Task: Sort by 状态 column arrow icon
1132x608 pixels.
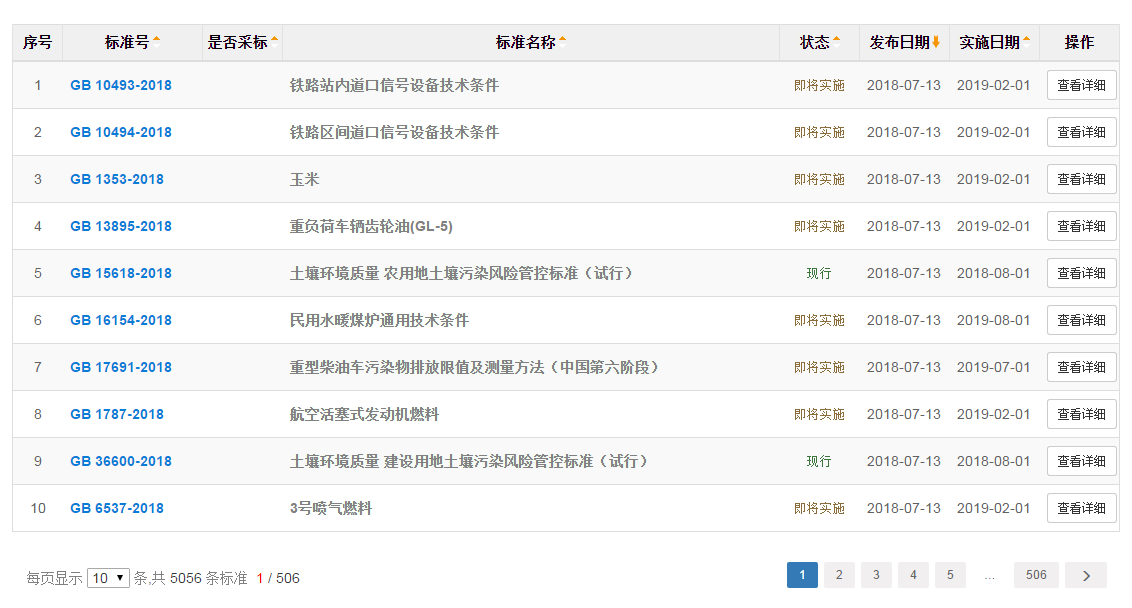Action: (x=836, y=42)
